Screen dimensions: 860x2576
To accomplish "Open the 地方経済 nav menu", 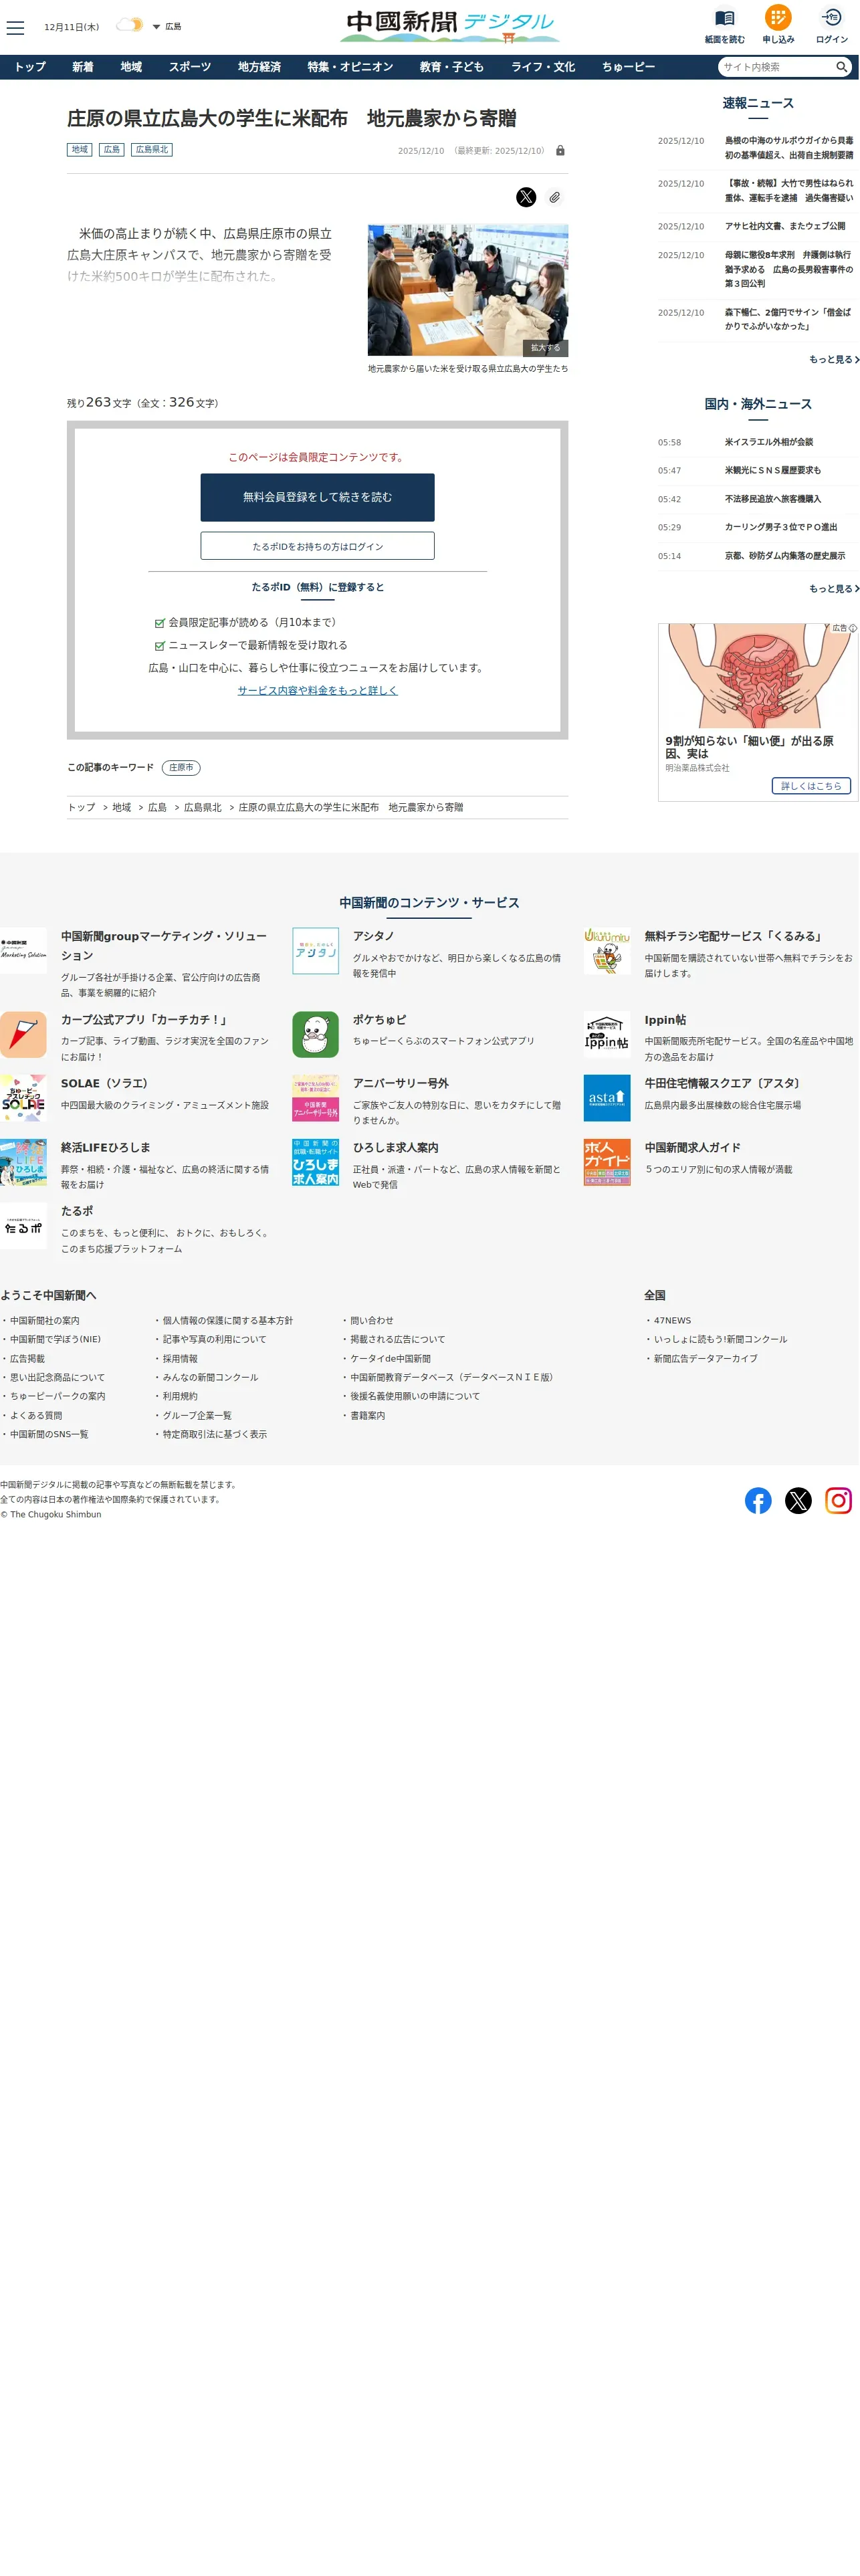I will click(259, 67).
